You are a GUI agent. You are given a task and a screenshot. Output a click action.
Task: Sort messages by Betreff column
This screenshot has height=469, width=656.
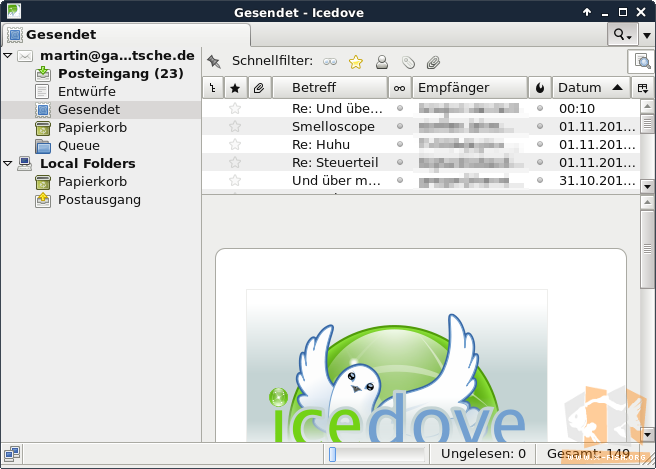330,87
